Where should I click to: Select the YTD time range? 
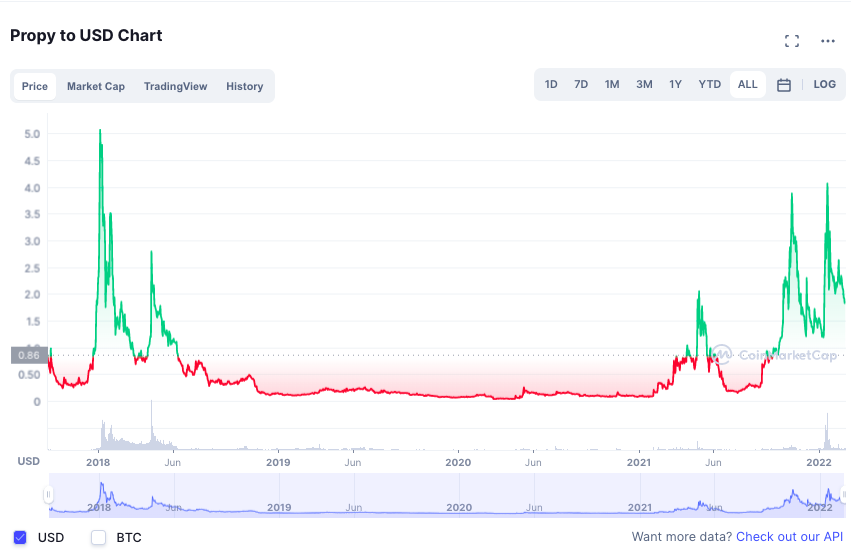click(709, 84)
